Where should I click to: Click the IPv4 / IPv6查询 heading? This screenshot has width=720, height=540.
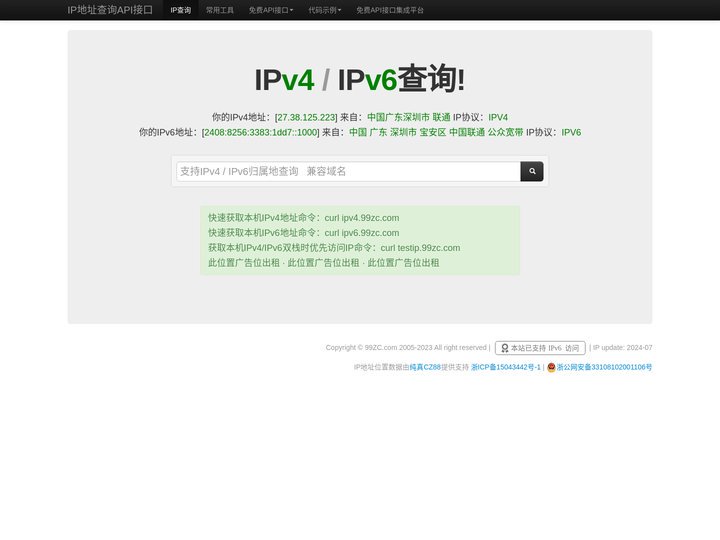point(360,79)
